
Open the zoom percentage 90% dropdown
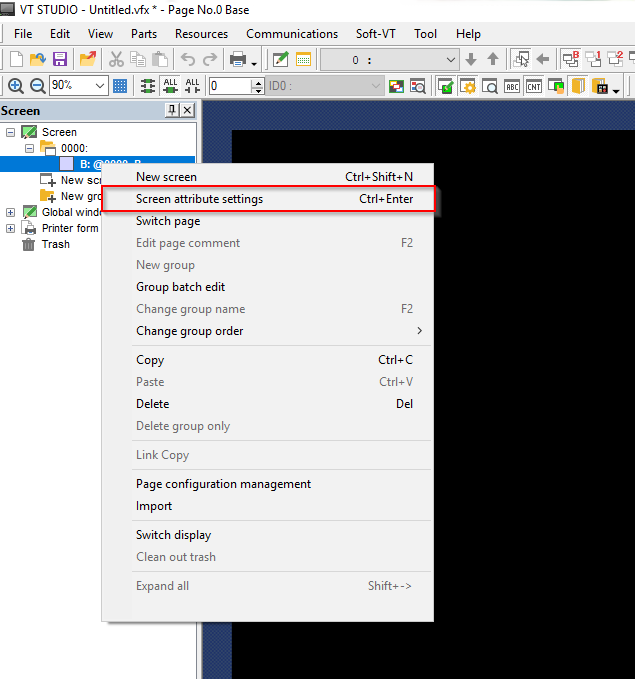click(x=100, y=86)
